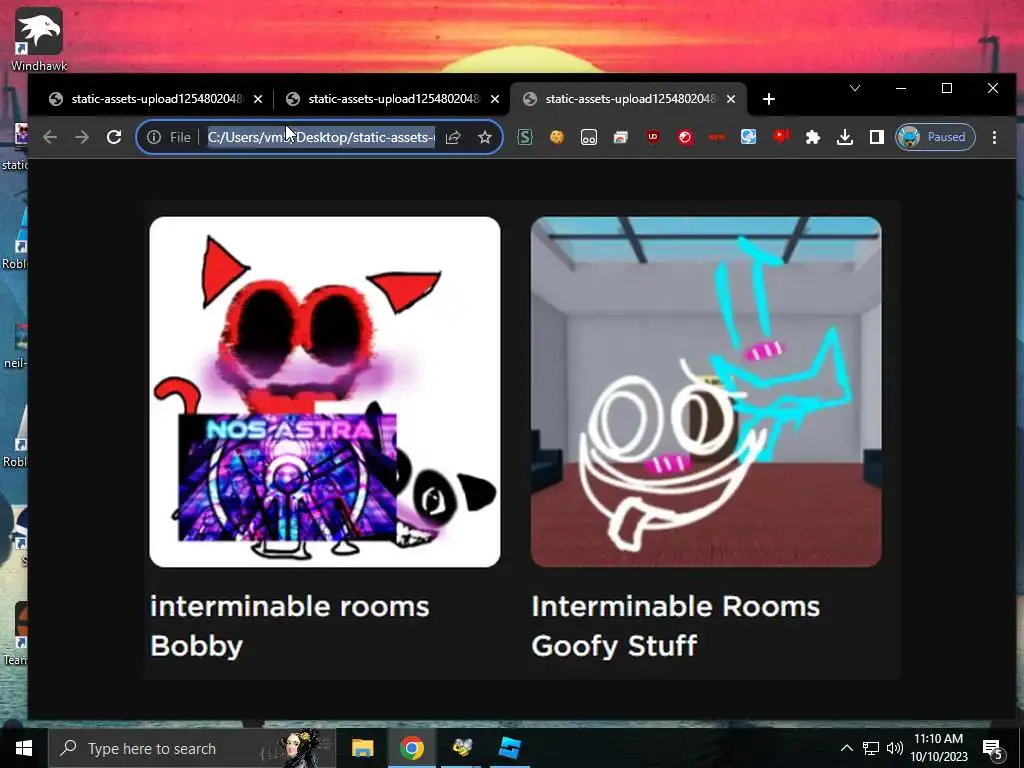The height and width of the screenshot is (768, 1024).
Task: Go forward with the forward arrow
Action: (x=82, y=137)
